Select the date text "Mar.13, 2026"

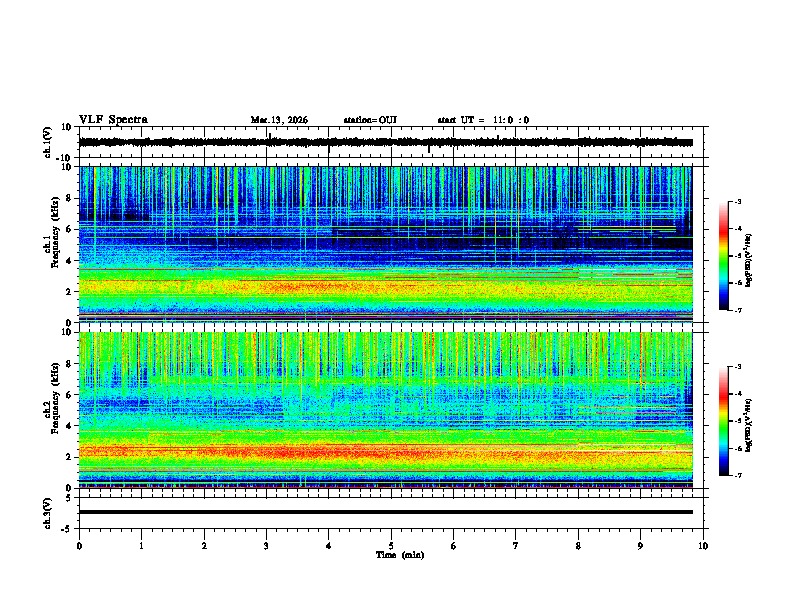279,120
